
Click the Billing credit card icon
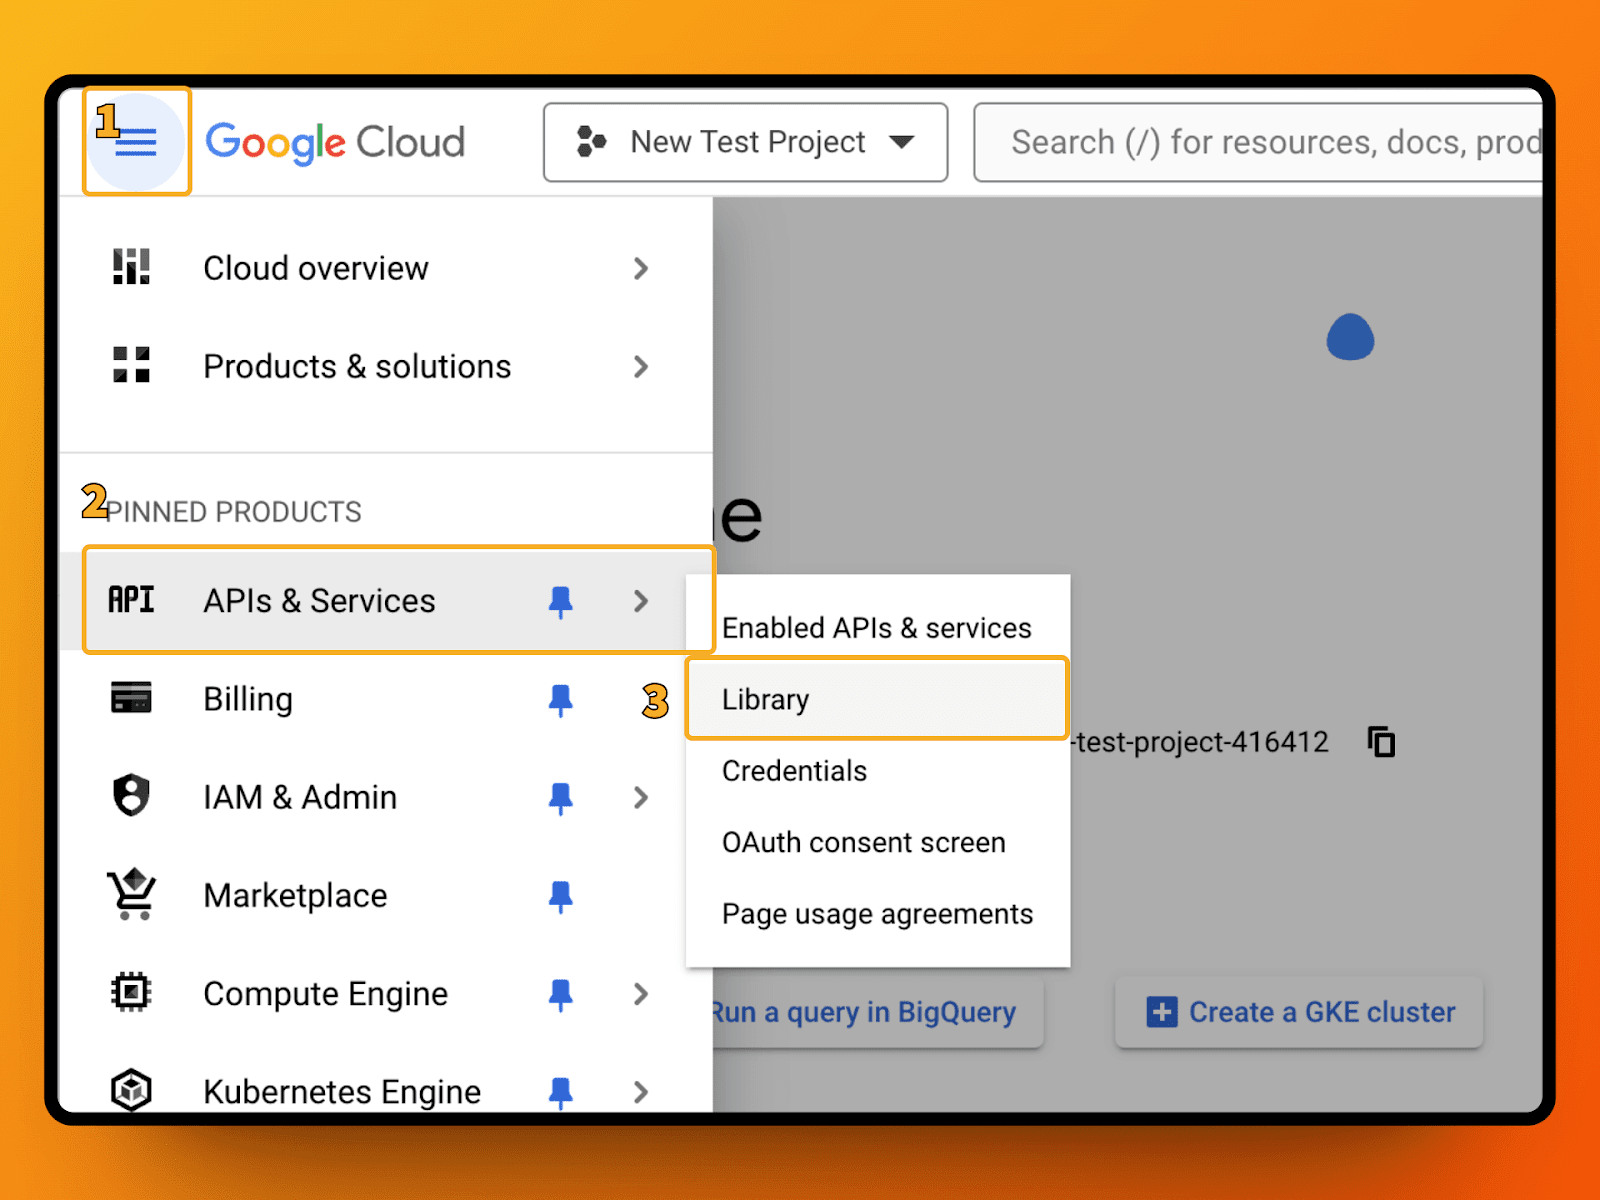click(131, 697)
